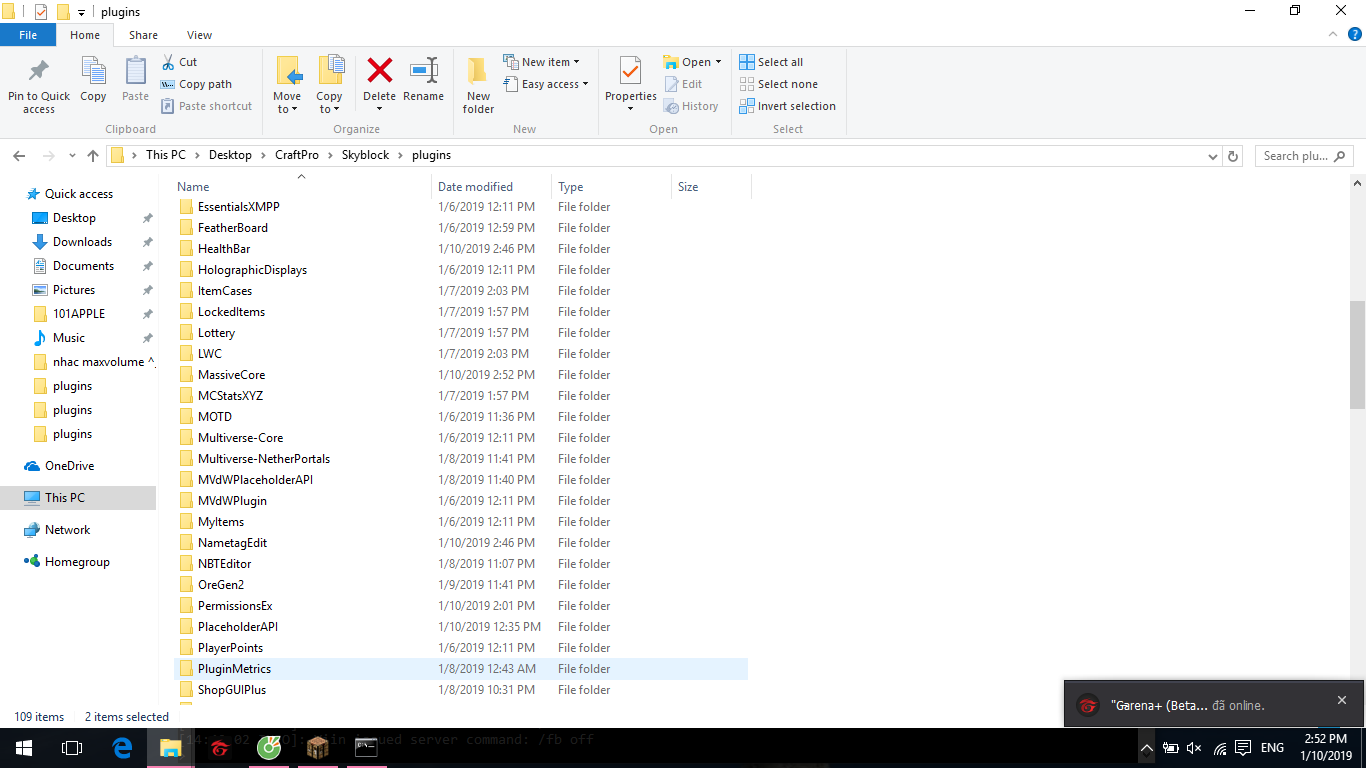Switch to the View ribbon tab
1366x768 pixels.
point(199,35)
